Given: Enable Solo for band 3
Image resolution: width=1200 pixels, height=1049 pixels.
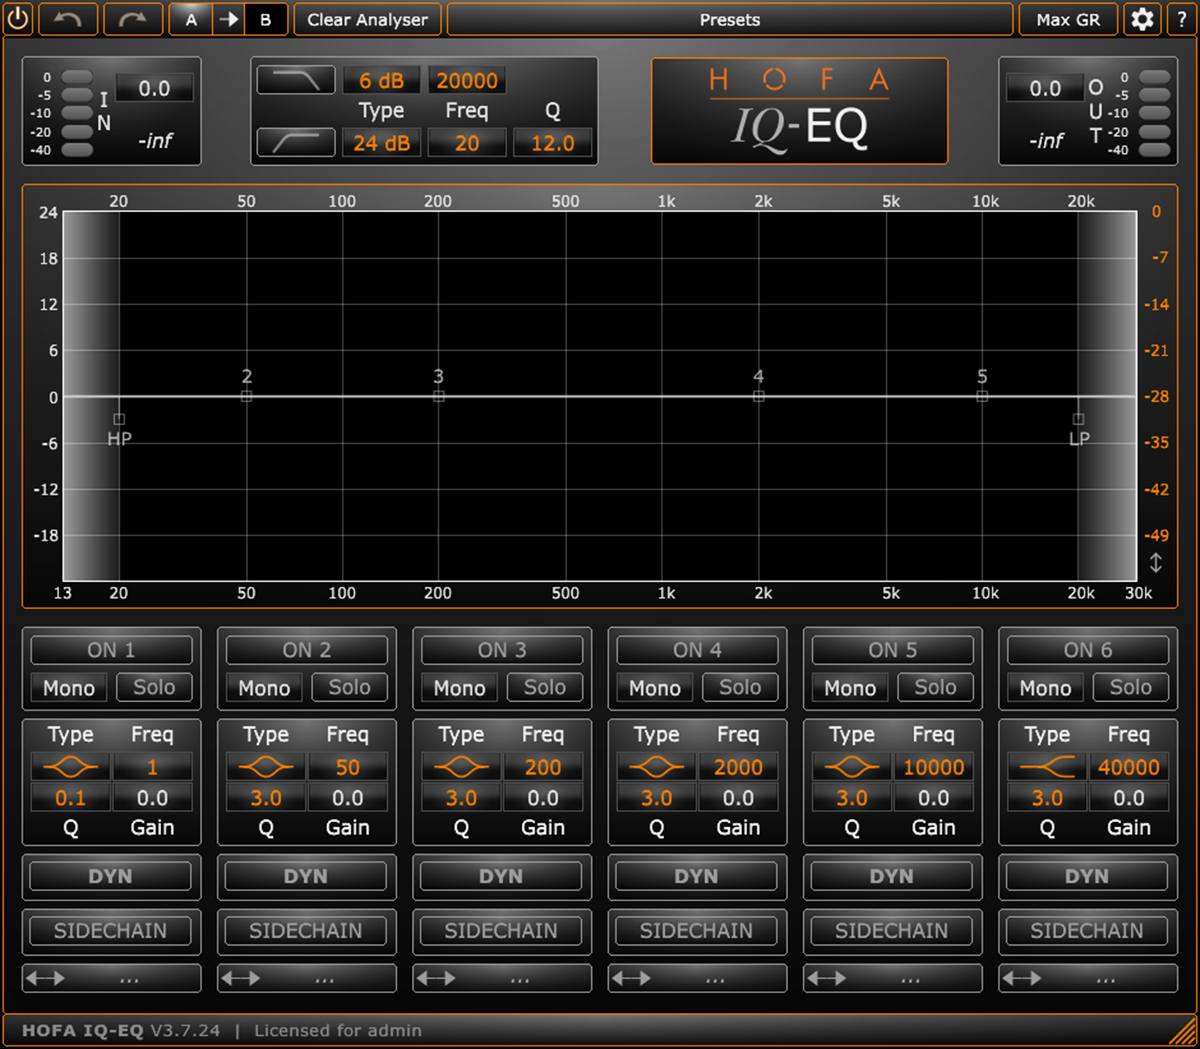Looking at the screenshot, I should point(544,687).
